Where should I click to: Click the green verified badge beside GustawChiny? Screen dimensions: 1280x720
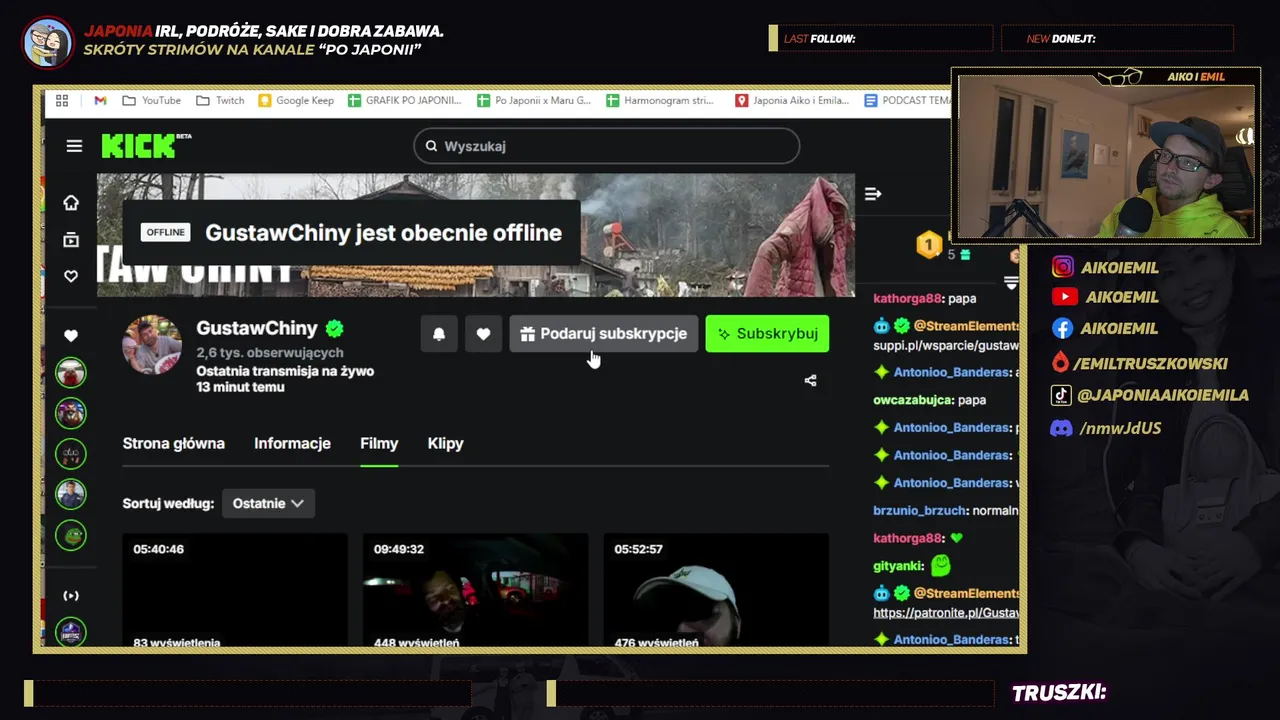(335, 328)
